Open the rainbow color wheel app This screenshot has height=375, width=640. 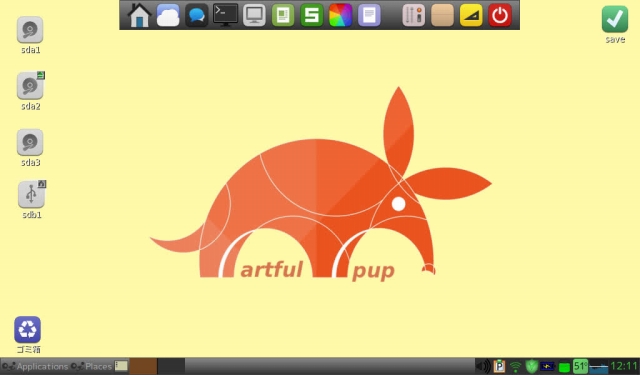click(340, 16)
